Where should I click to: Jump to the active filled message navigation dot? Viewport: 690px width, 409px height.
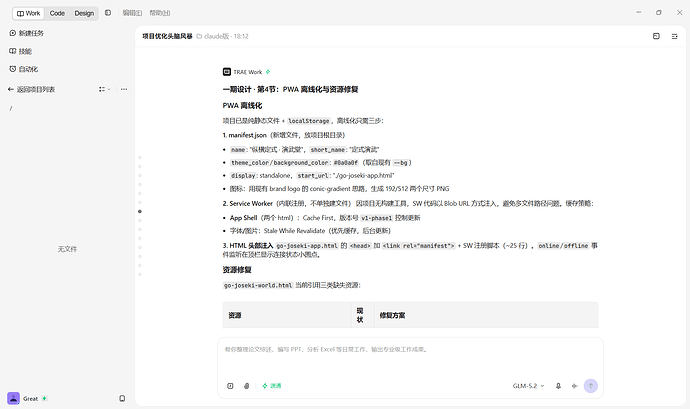(140, 211)
